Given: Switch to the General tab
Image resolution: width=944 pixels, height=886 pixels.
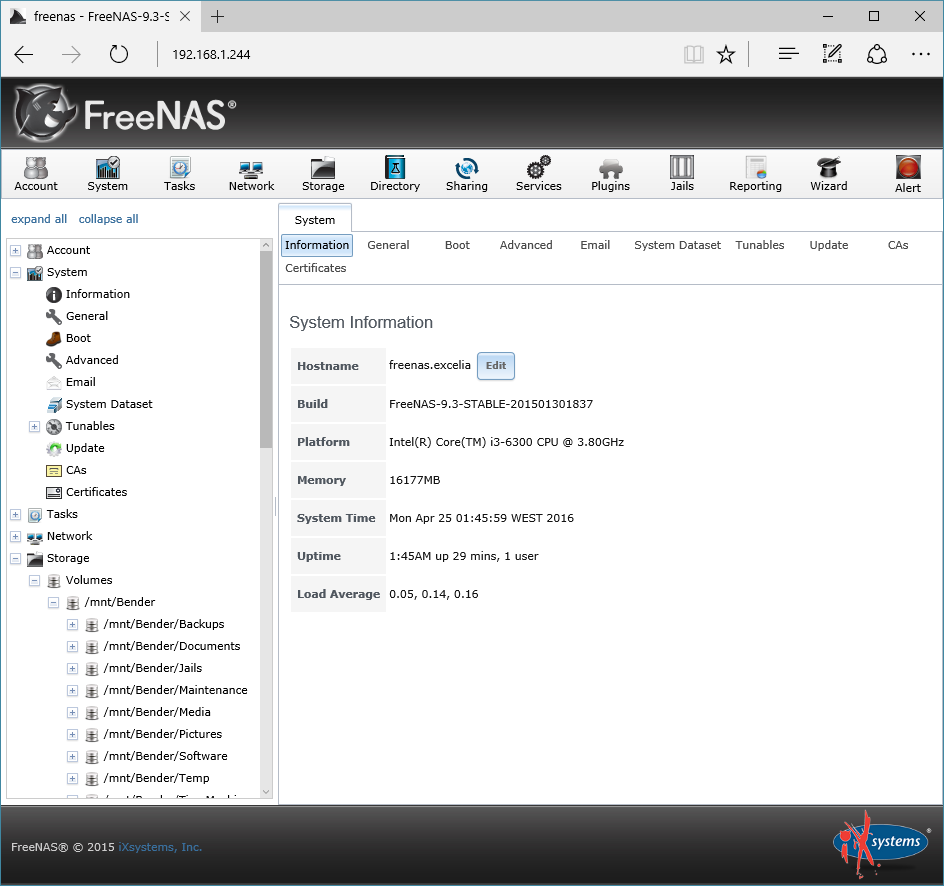Looking at the screenshot, I should [388, 245].
